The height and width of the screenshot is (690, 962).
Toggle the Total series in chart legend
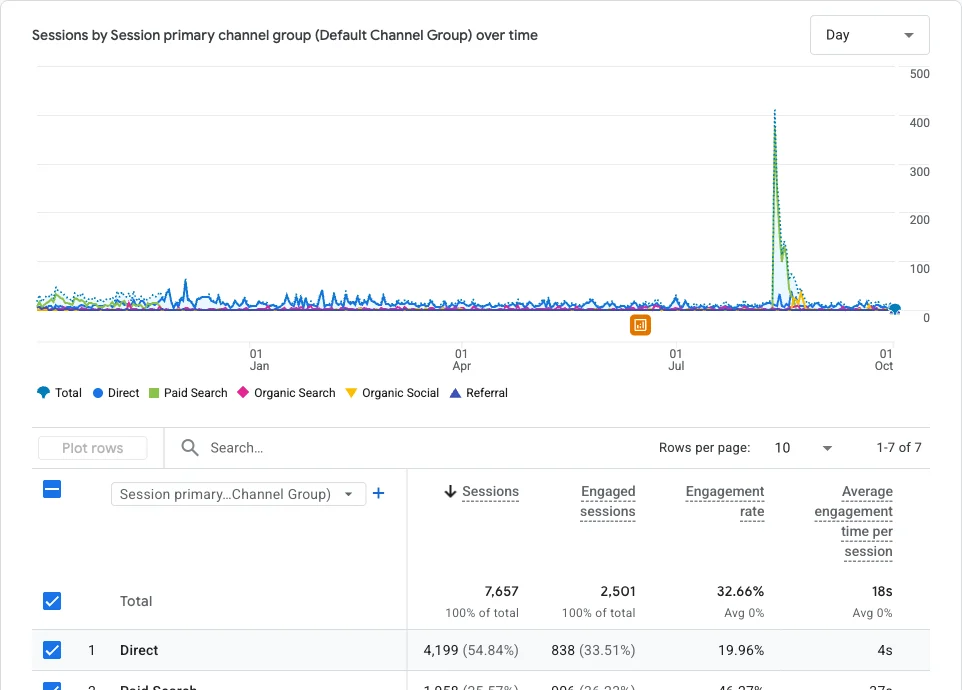[x=59, y=393]
